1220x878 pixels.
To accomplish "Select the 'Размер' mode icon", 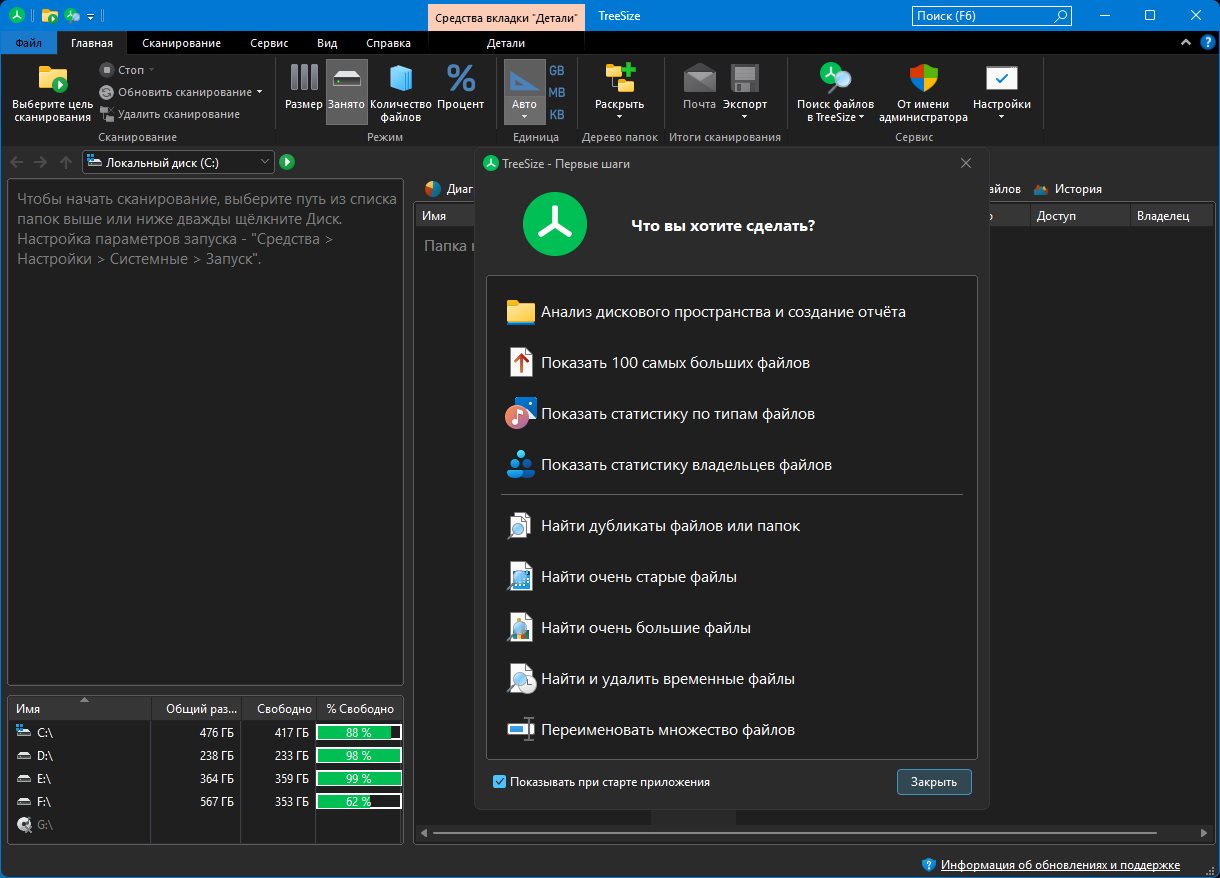I will coord(303,79).
